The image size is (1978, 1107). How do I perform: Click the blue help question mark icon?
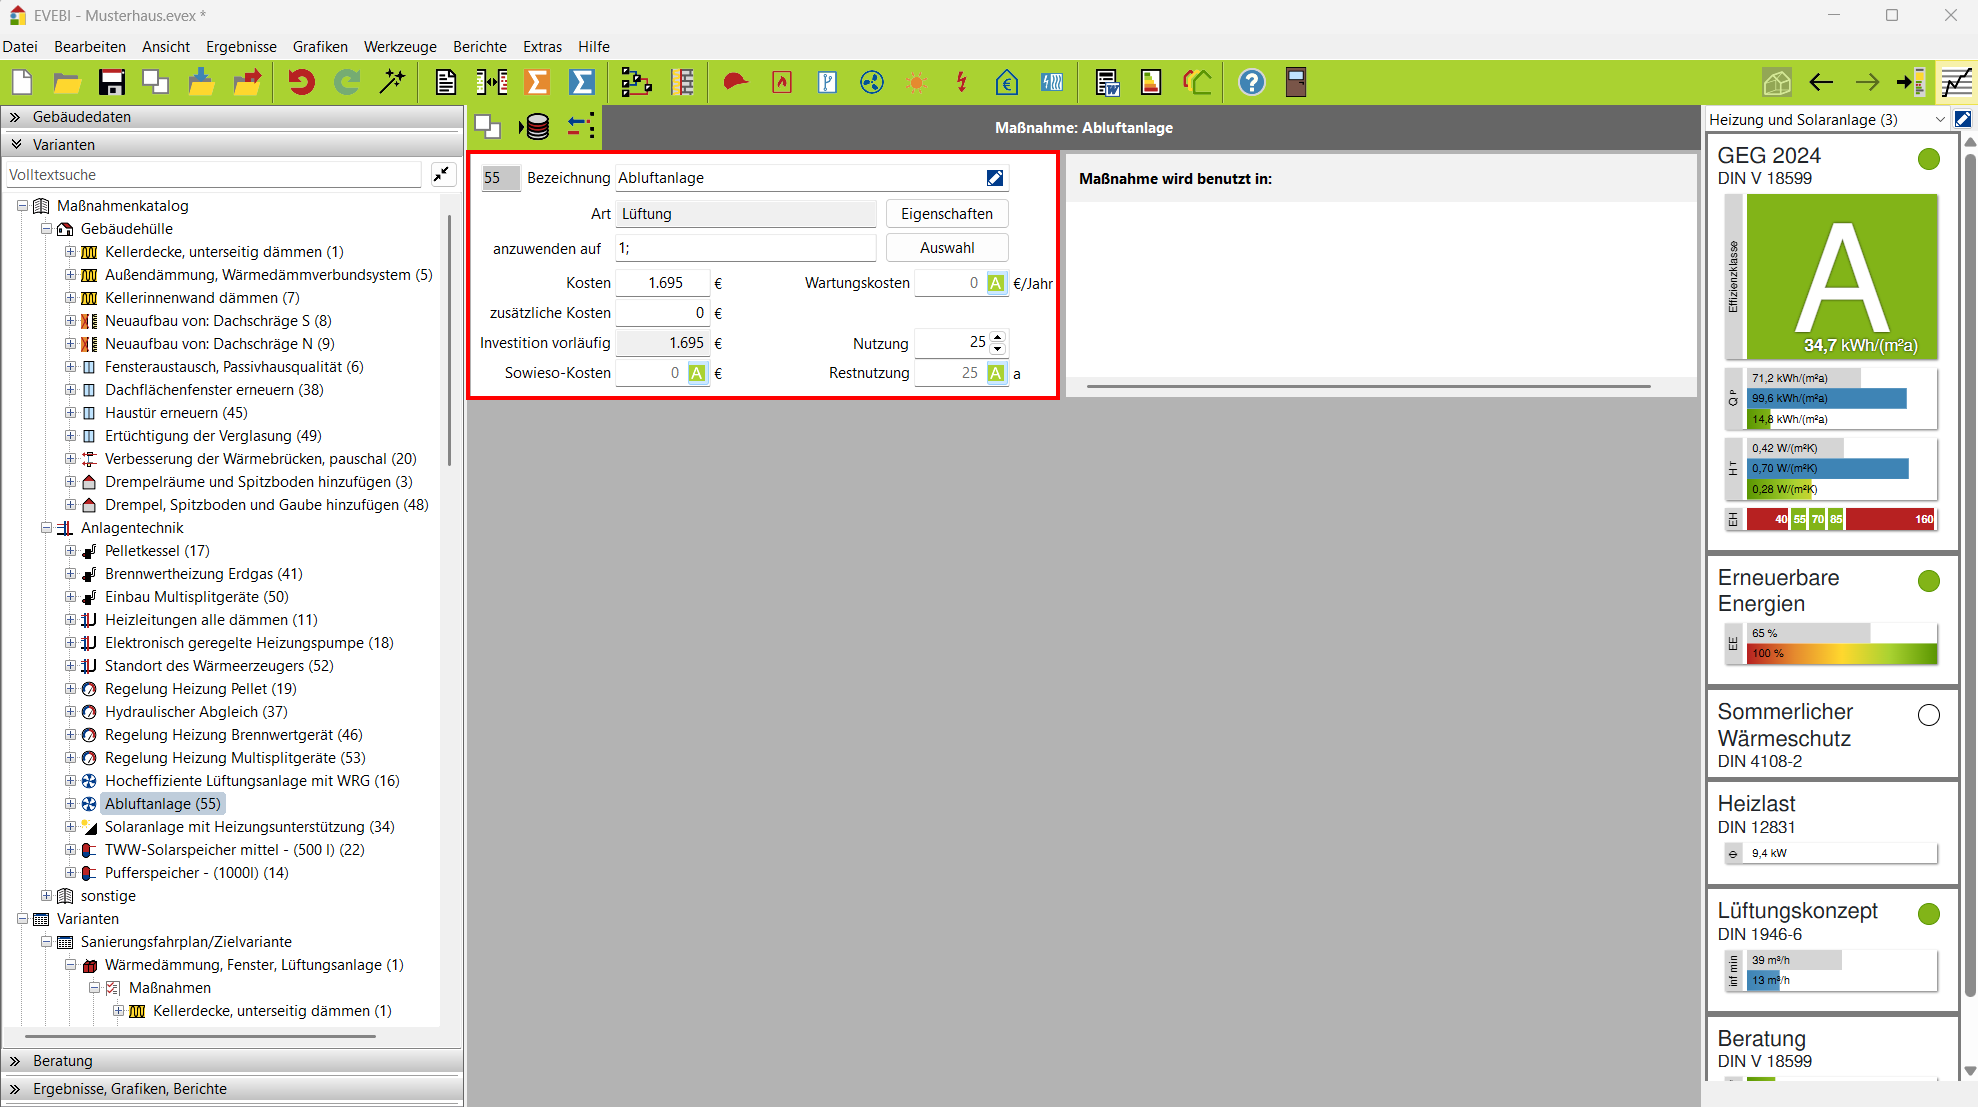[x=1251, y=82]
